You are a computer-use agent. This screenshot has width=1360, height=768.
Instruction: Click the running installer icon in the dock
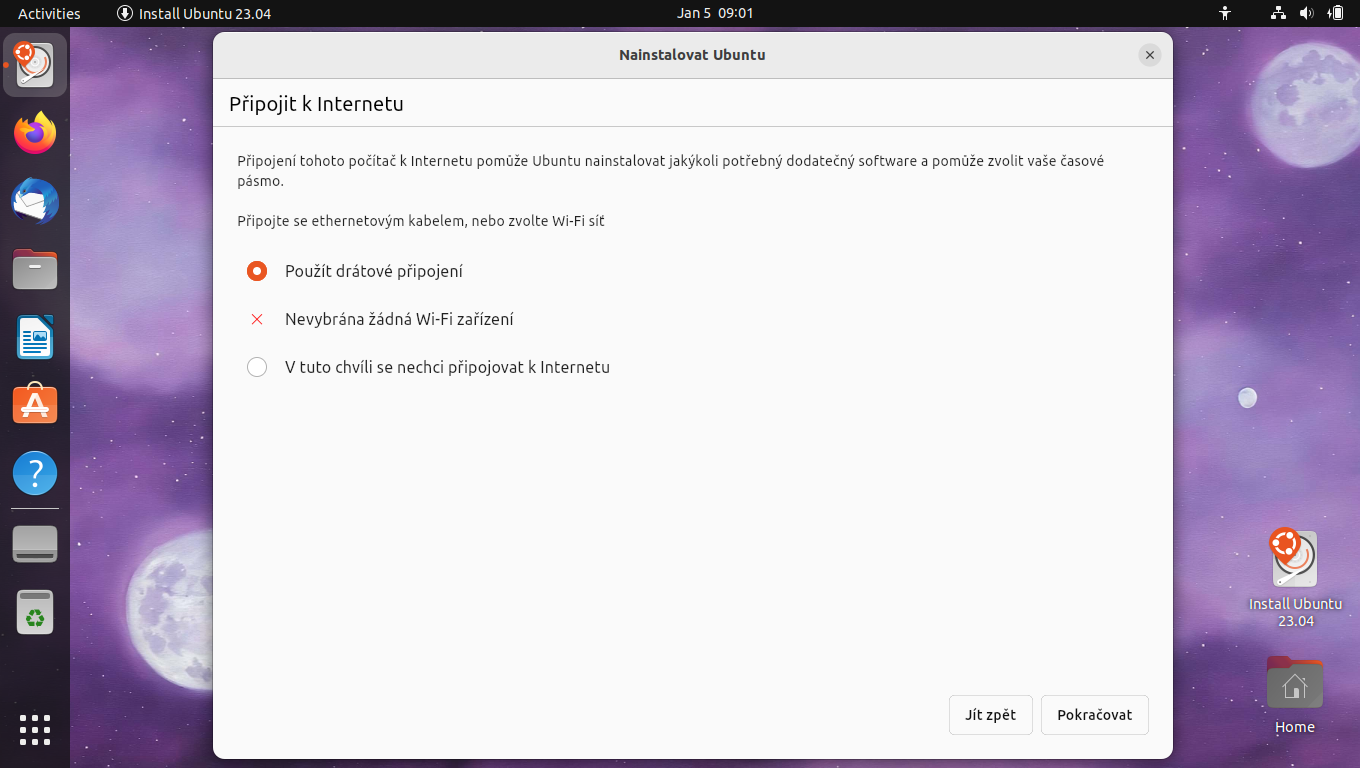(x=34, y=65)
